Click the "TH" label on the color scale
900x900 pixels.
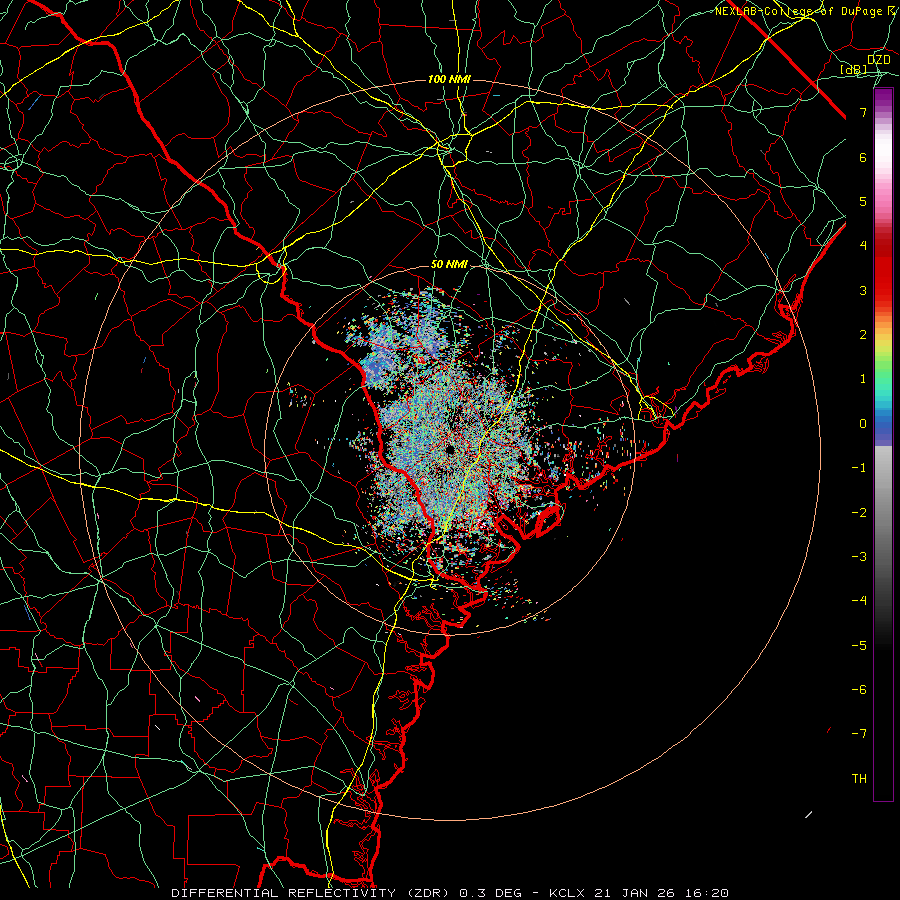859,778
